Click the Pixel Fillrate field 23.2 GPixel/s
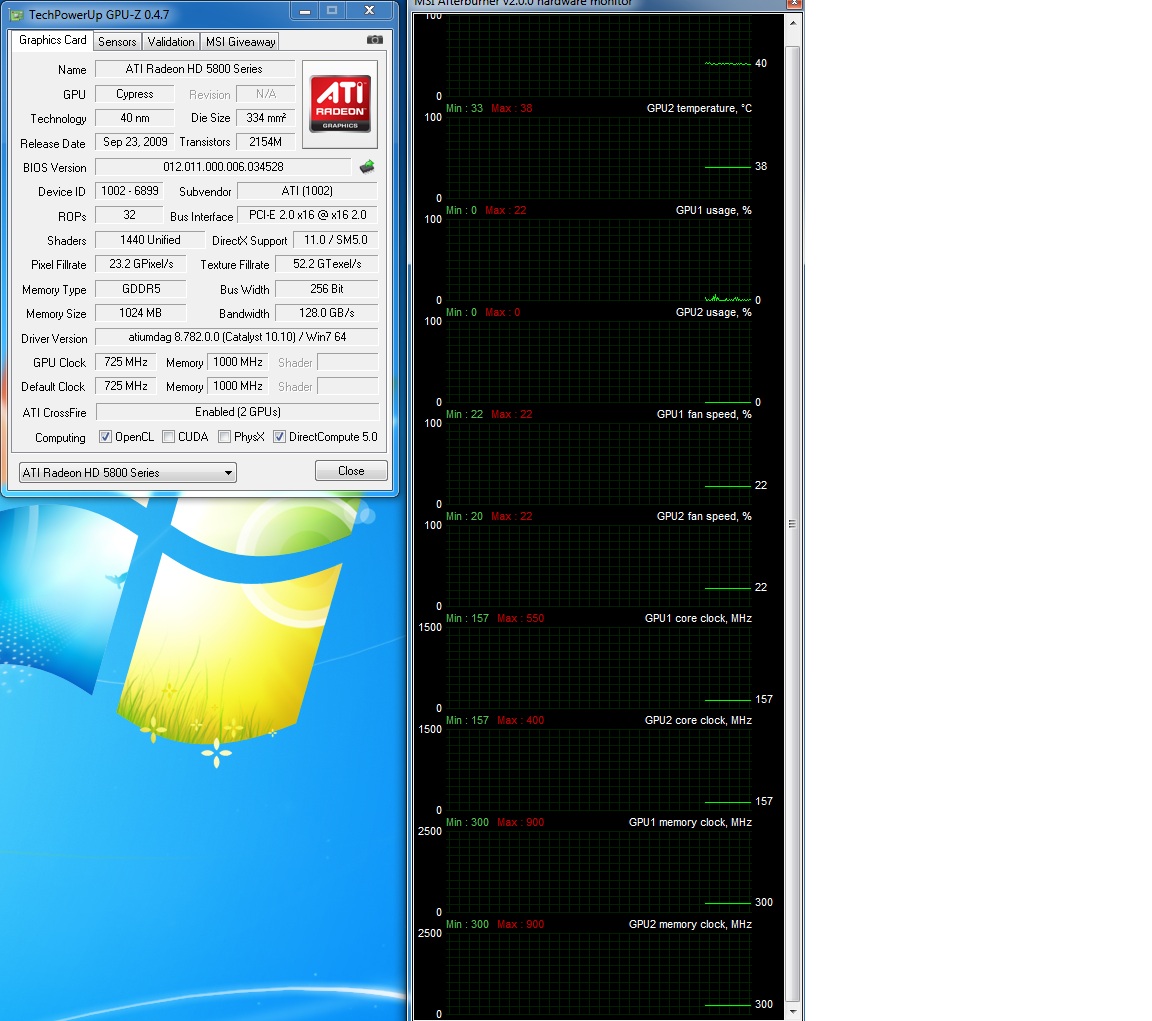Image resolution: width=1152 pixels, height=1021 pixels. (x=141, y=264)
